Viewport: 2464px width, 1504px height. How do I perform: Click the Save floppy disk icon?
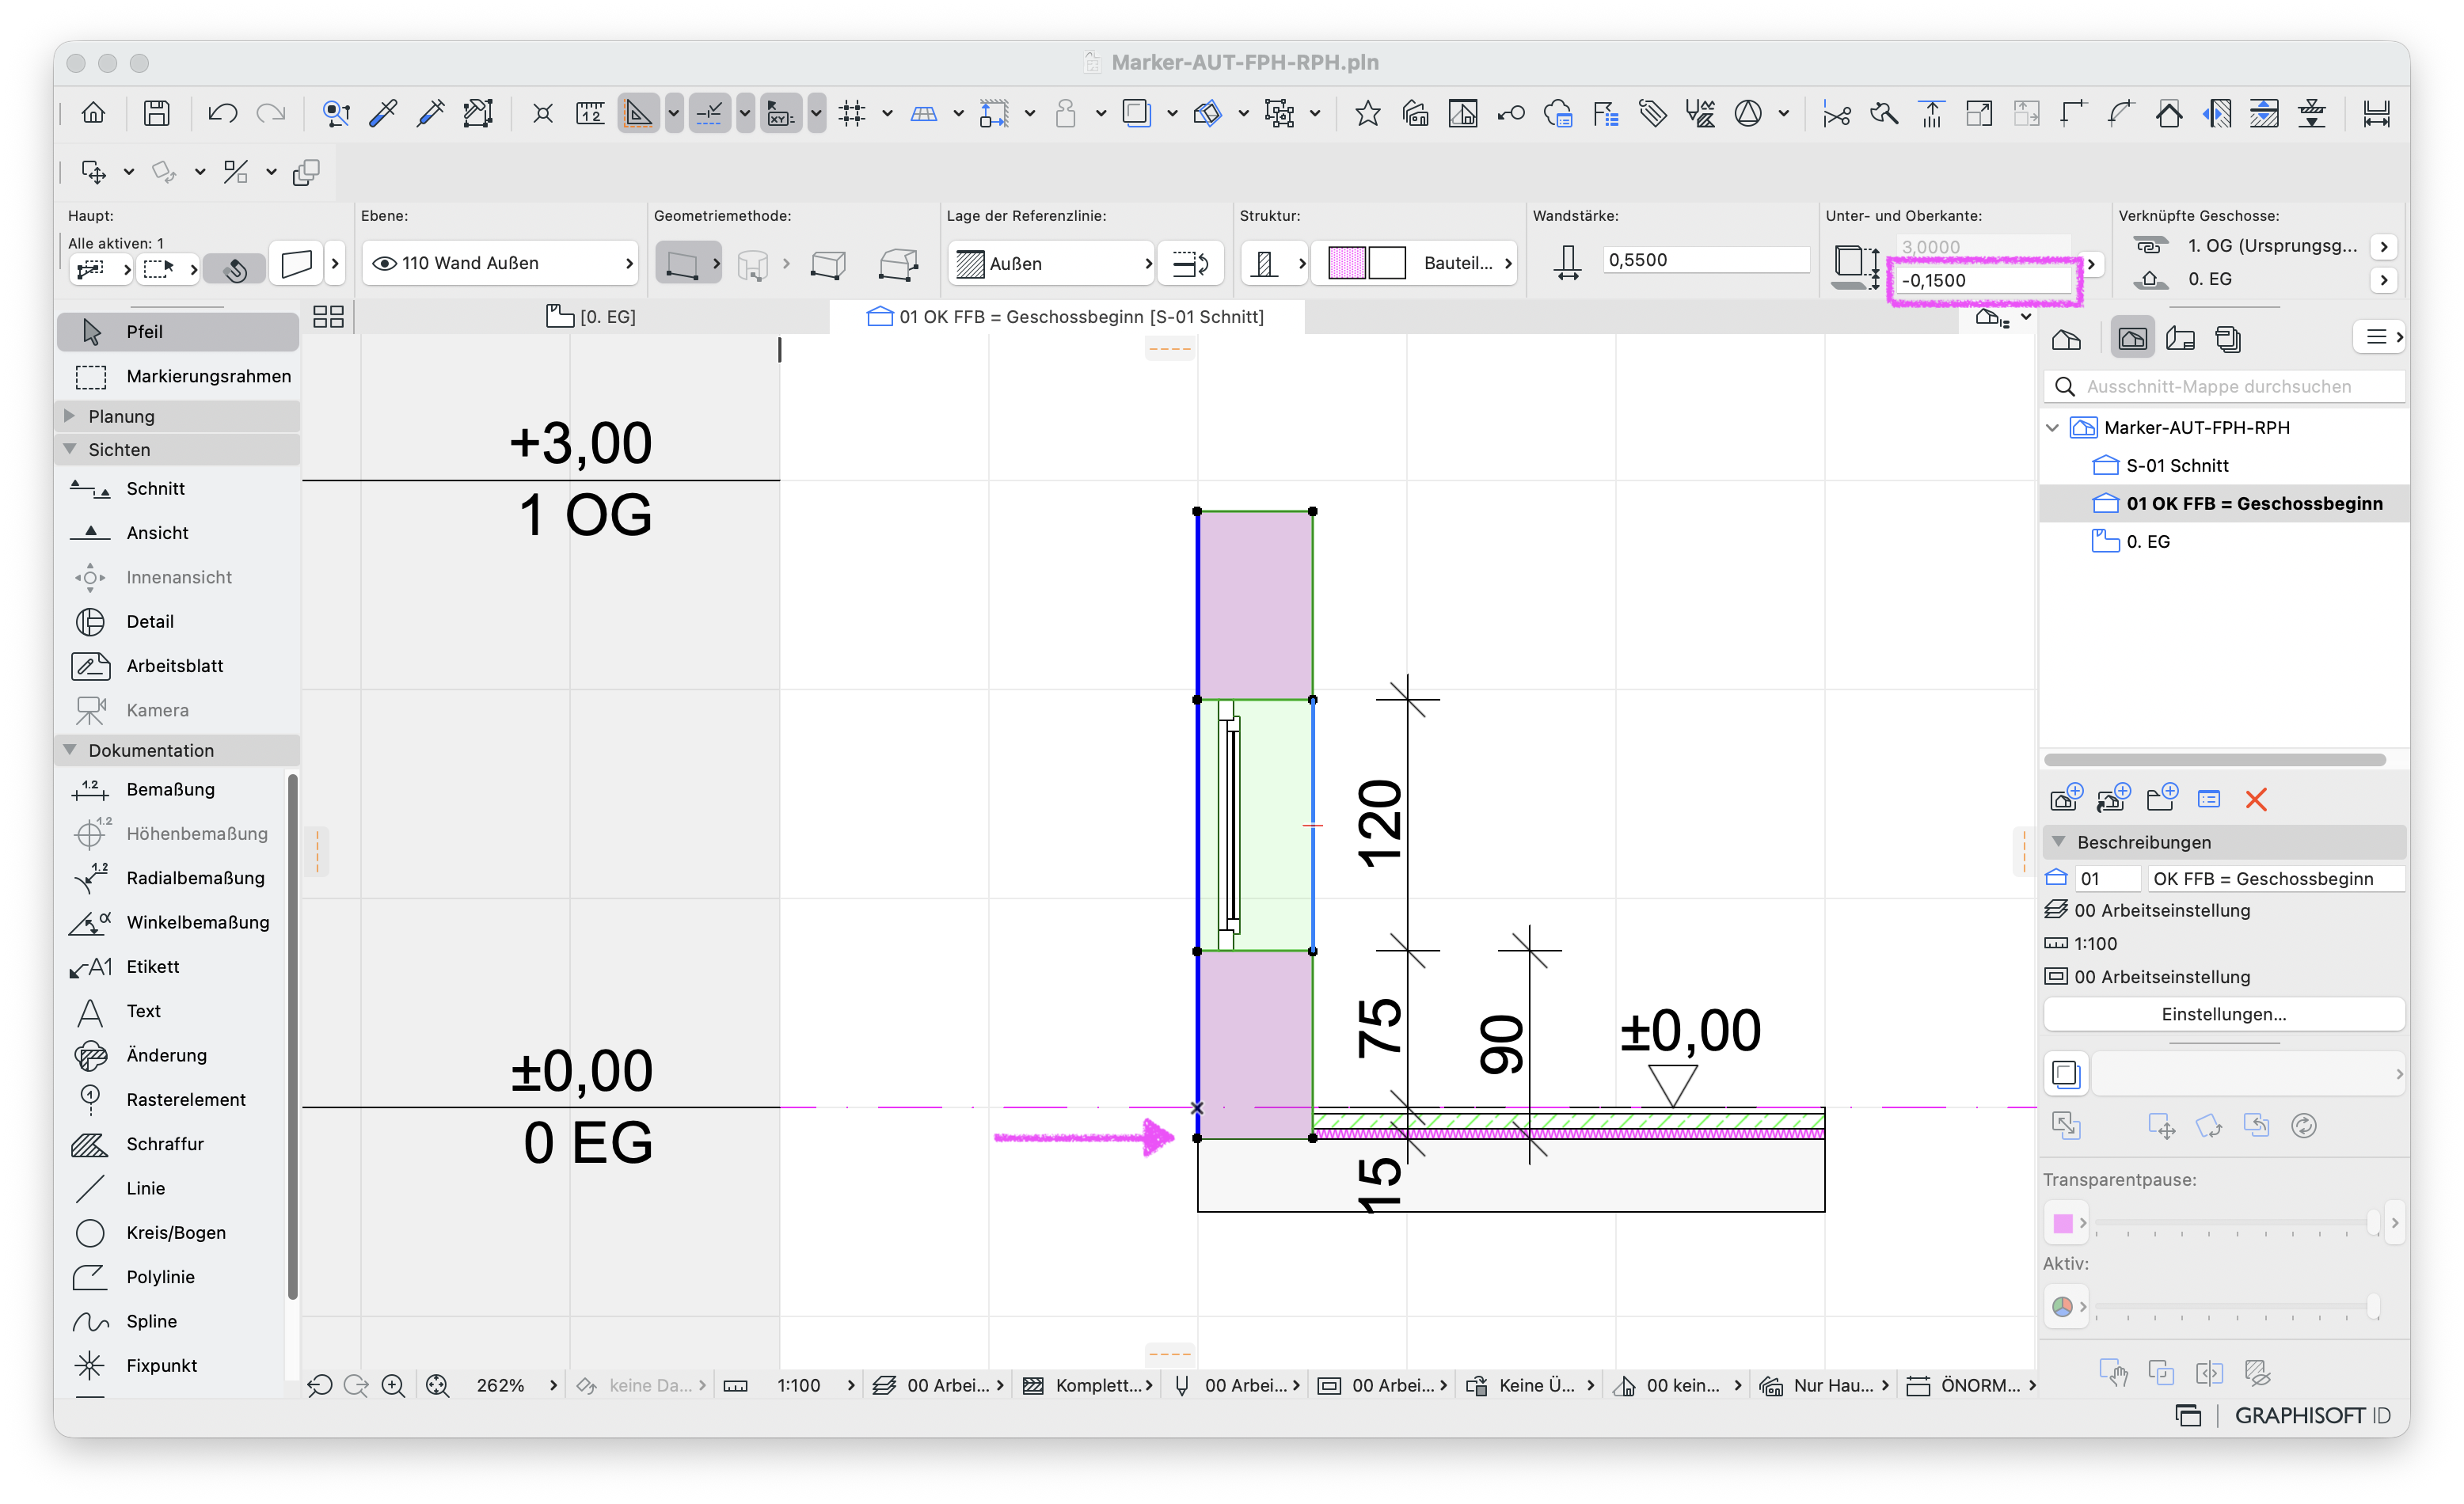(x=156, y=113)
